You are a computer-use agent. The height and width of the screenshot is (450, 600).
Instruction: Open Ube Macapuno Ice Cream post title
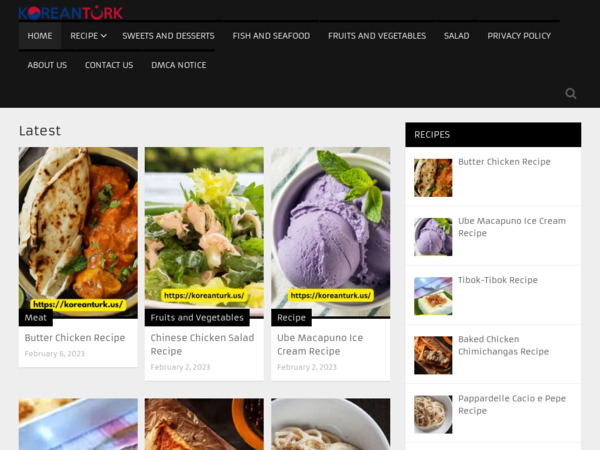click(320, 344)
